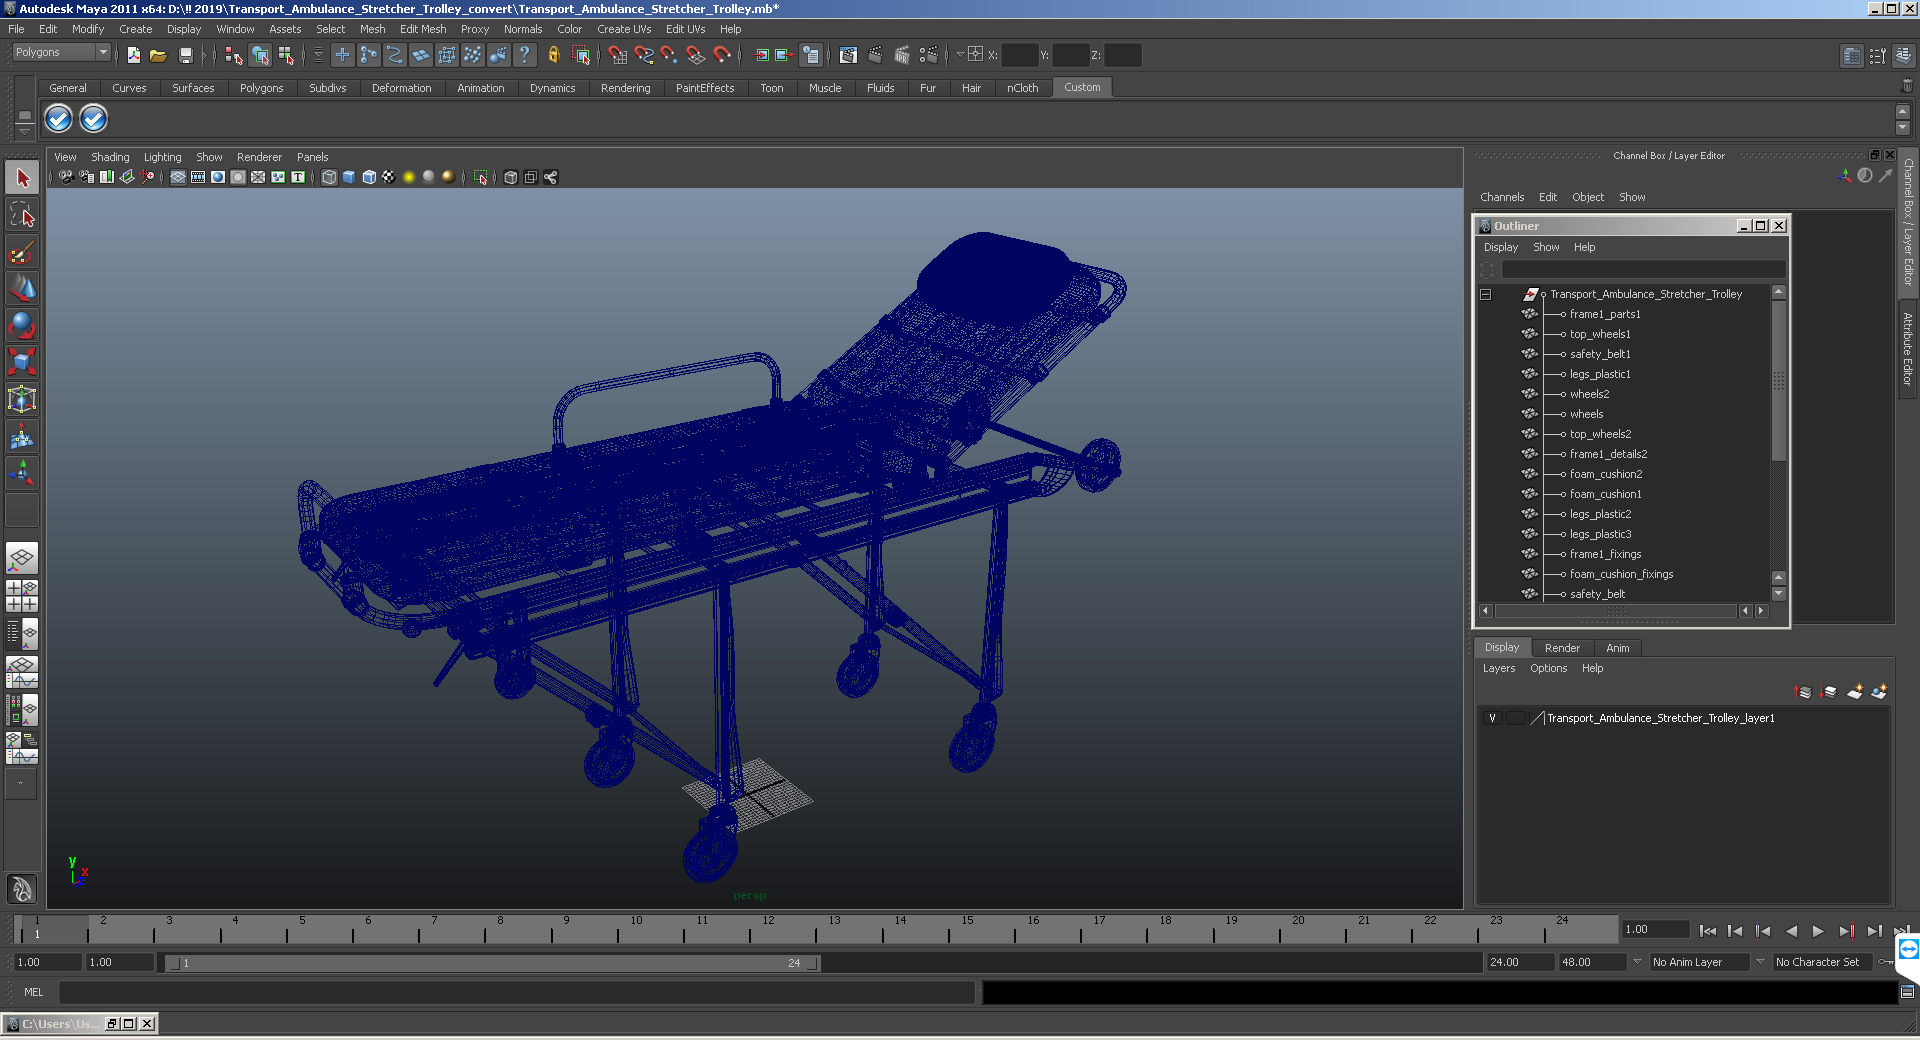Switch to the Polygons shelf tab
Viewport: 1920px width, 1040px height.
[x=261, y=88]
